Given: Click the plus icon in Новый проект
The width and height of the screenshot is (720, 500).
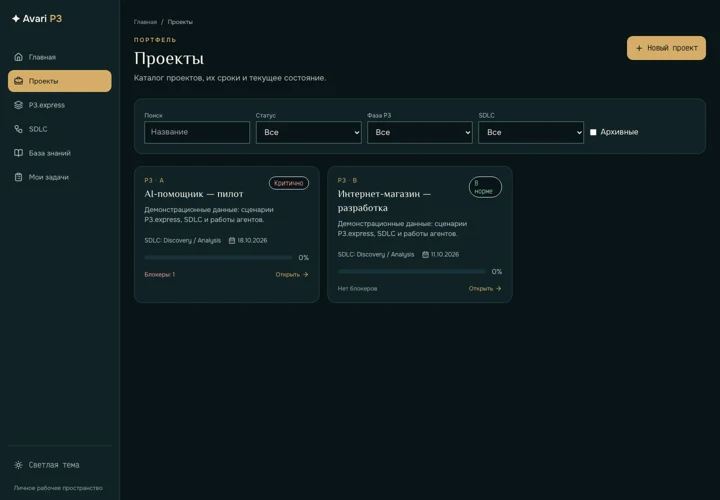Looking at the screenshot, I should coord(639,48).
